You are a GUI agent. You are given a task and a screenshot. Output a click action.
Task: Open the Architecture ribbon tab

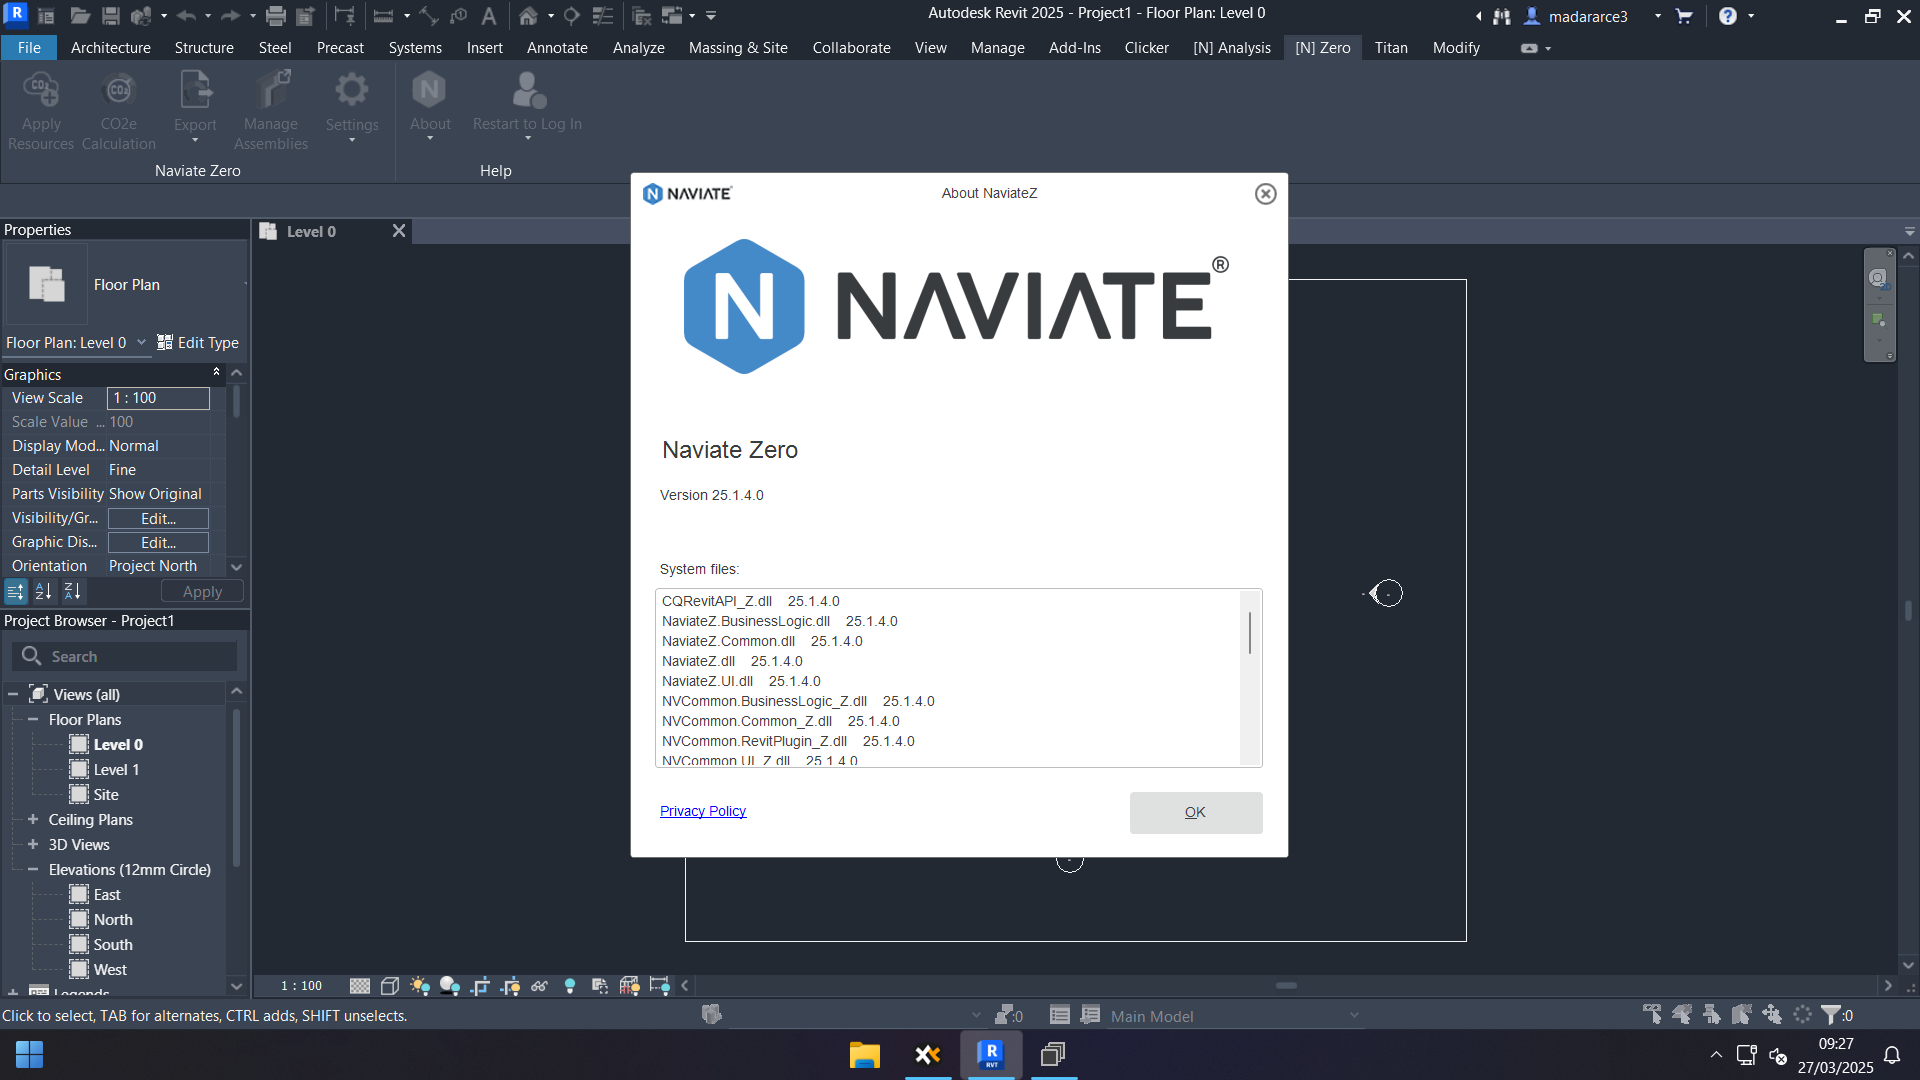pos(111,47)
